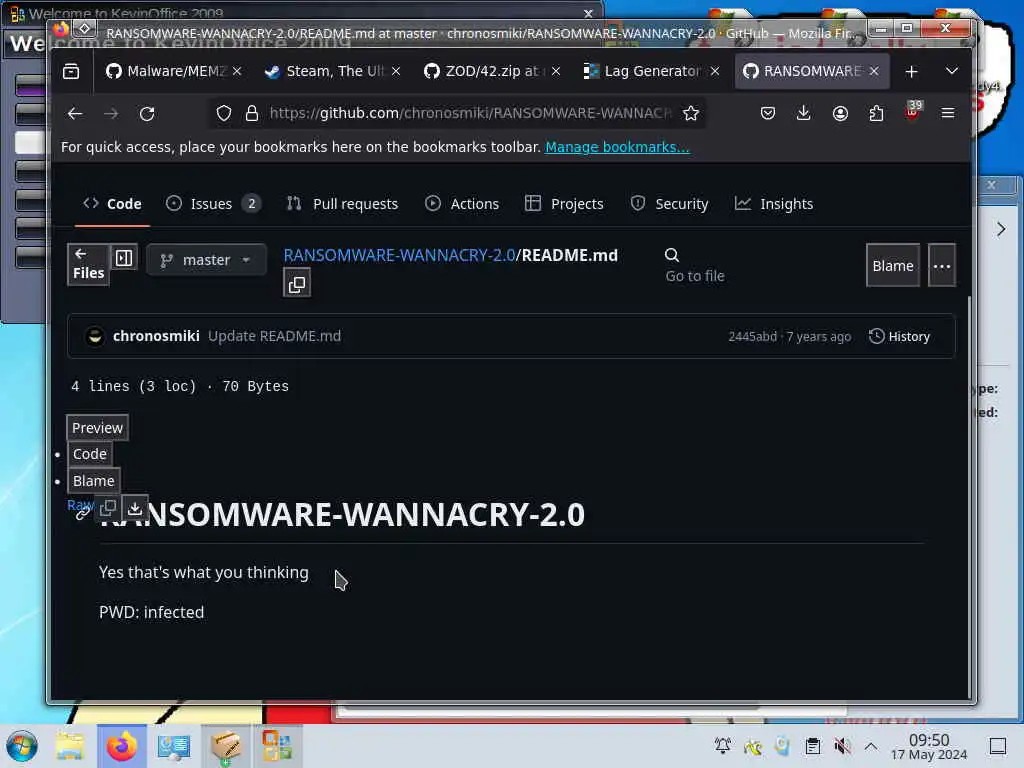Expand the list all tabs chevron
Image resolution: width=1024 pixels, height=768 pixels.
point(952,71)
